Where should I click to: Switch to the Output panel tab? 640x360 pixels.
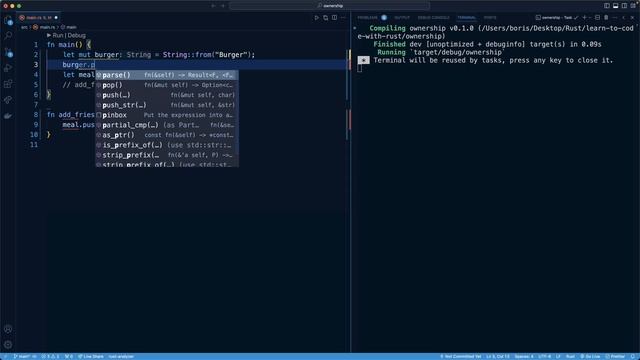coord(402,18)
